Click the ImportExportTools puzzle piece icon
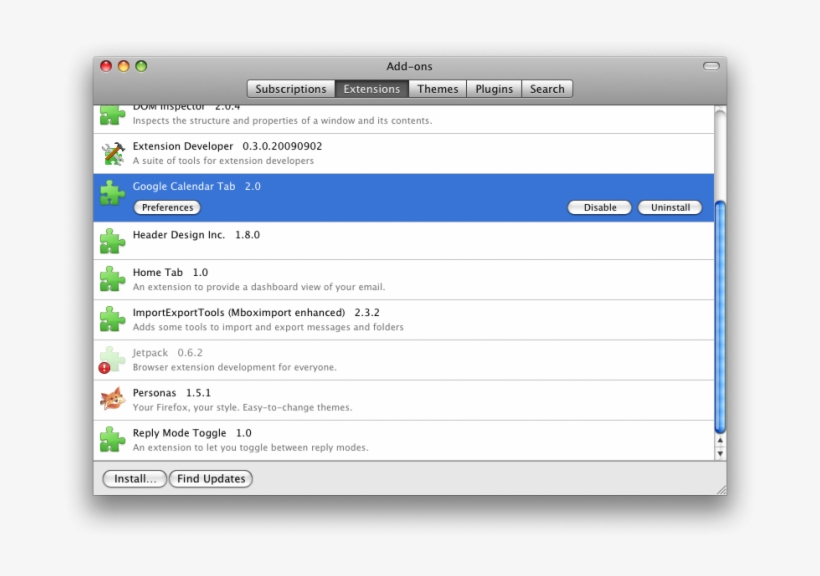The image size is (820, 576). tap(112, 319)
